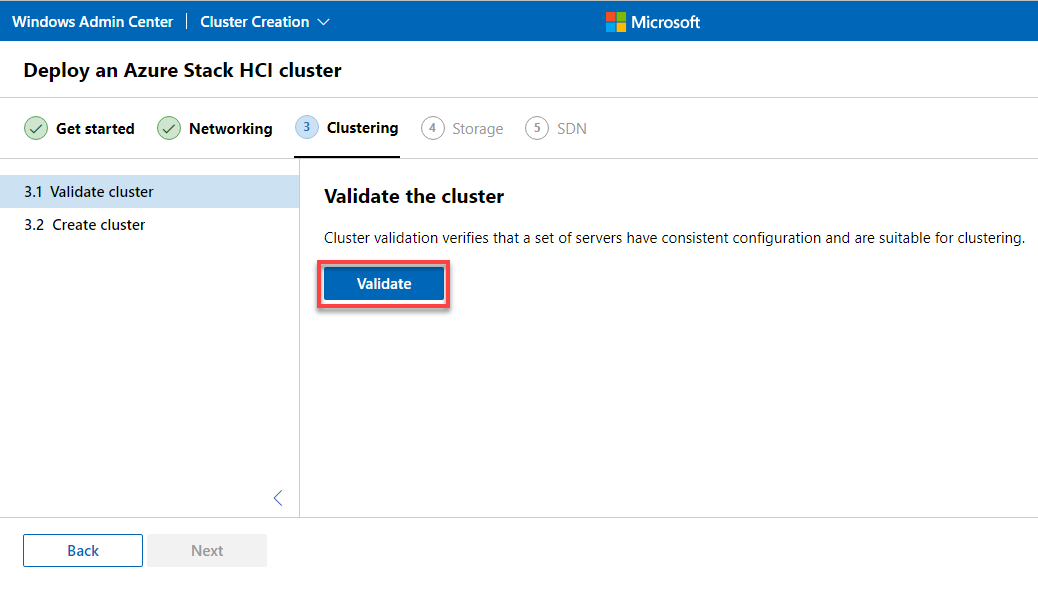
Task: Expand the Cluster Creation dropdown
Action: 265,22
